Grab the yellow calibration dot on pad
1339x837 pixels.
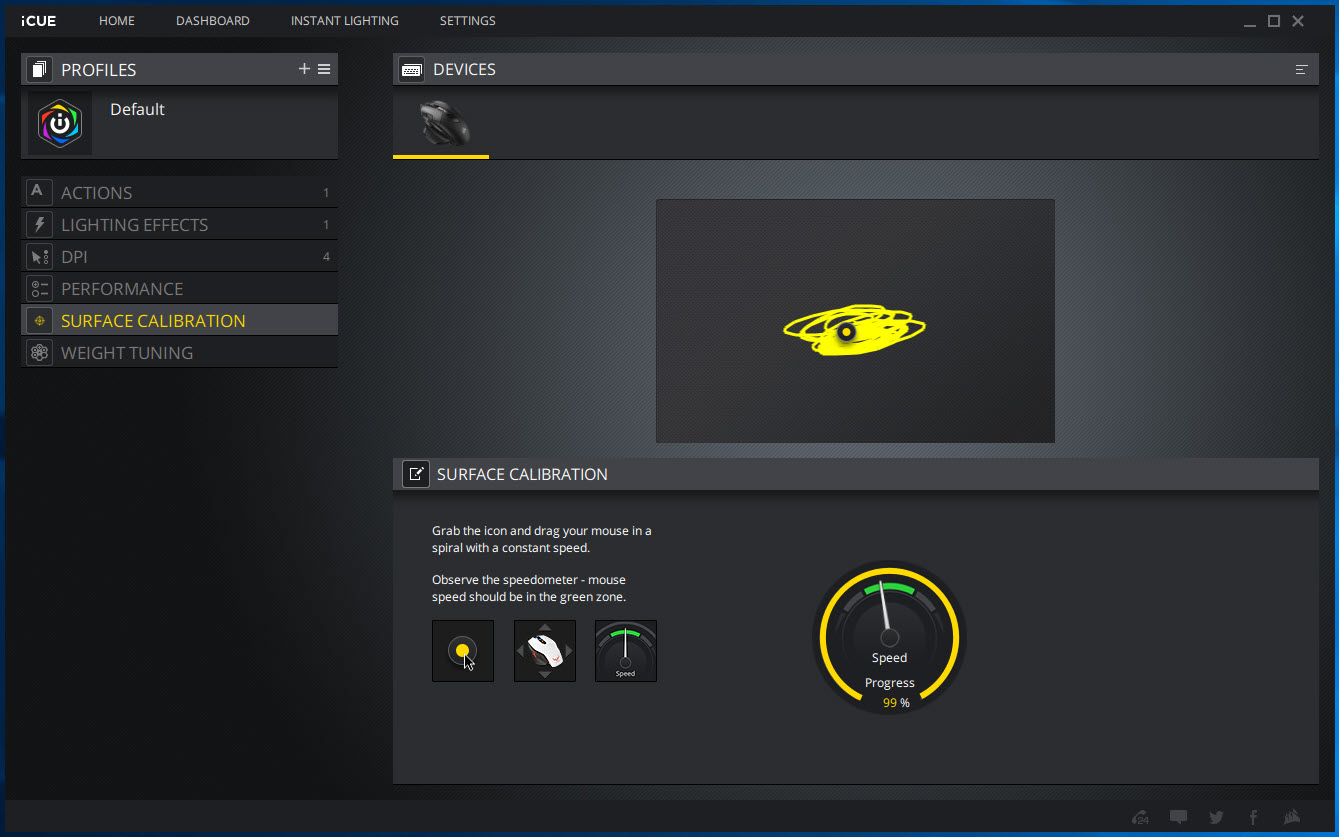click(846, 332)
